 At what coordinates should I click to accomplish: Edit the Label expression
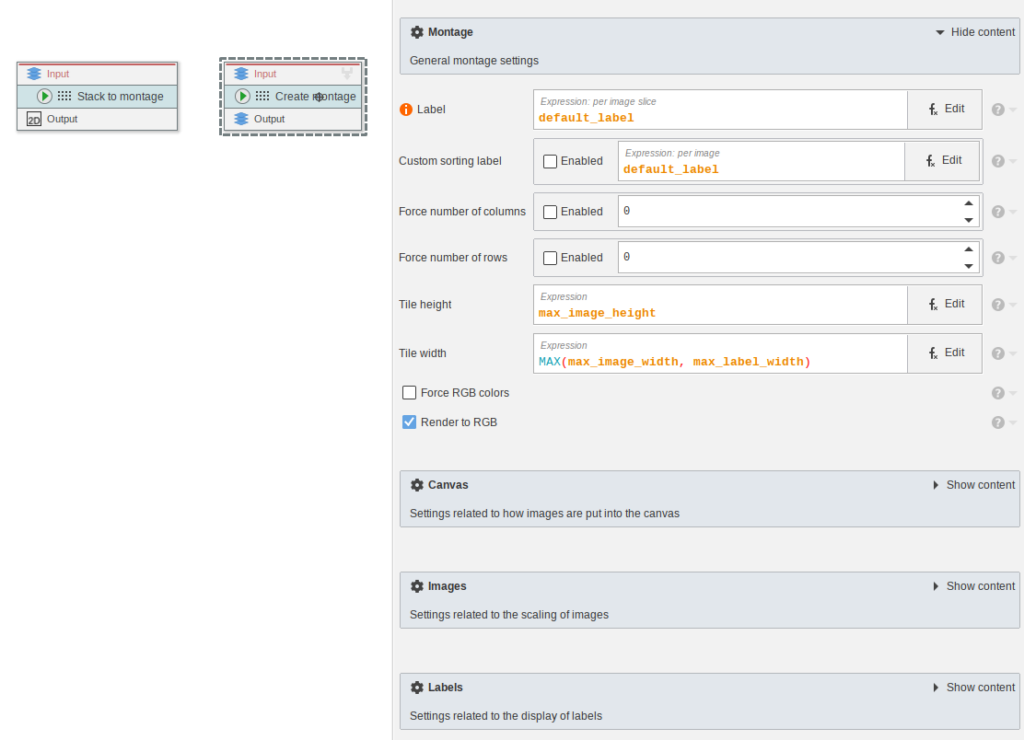pos(945,109)
